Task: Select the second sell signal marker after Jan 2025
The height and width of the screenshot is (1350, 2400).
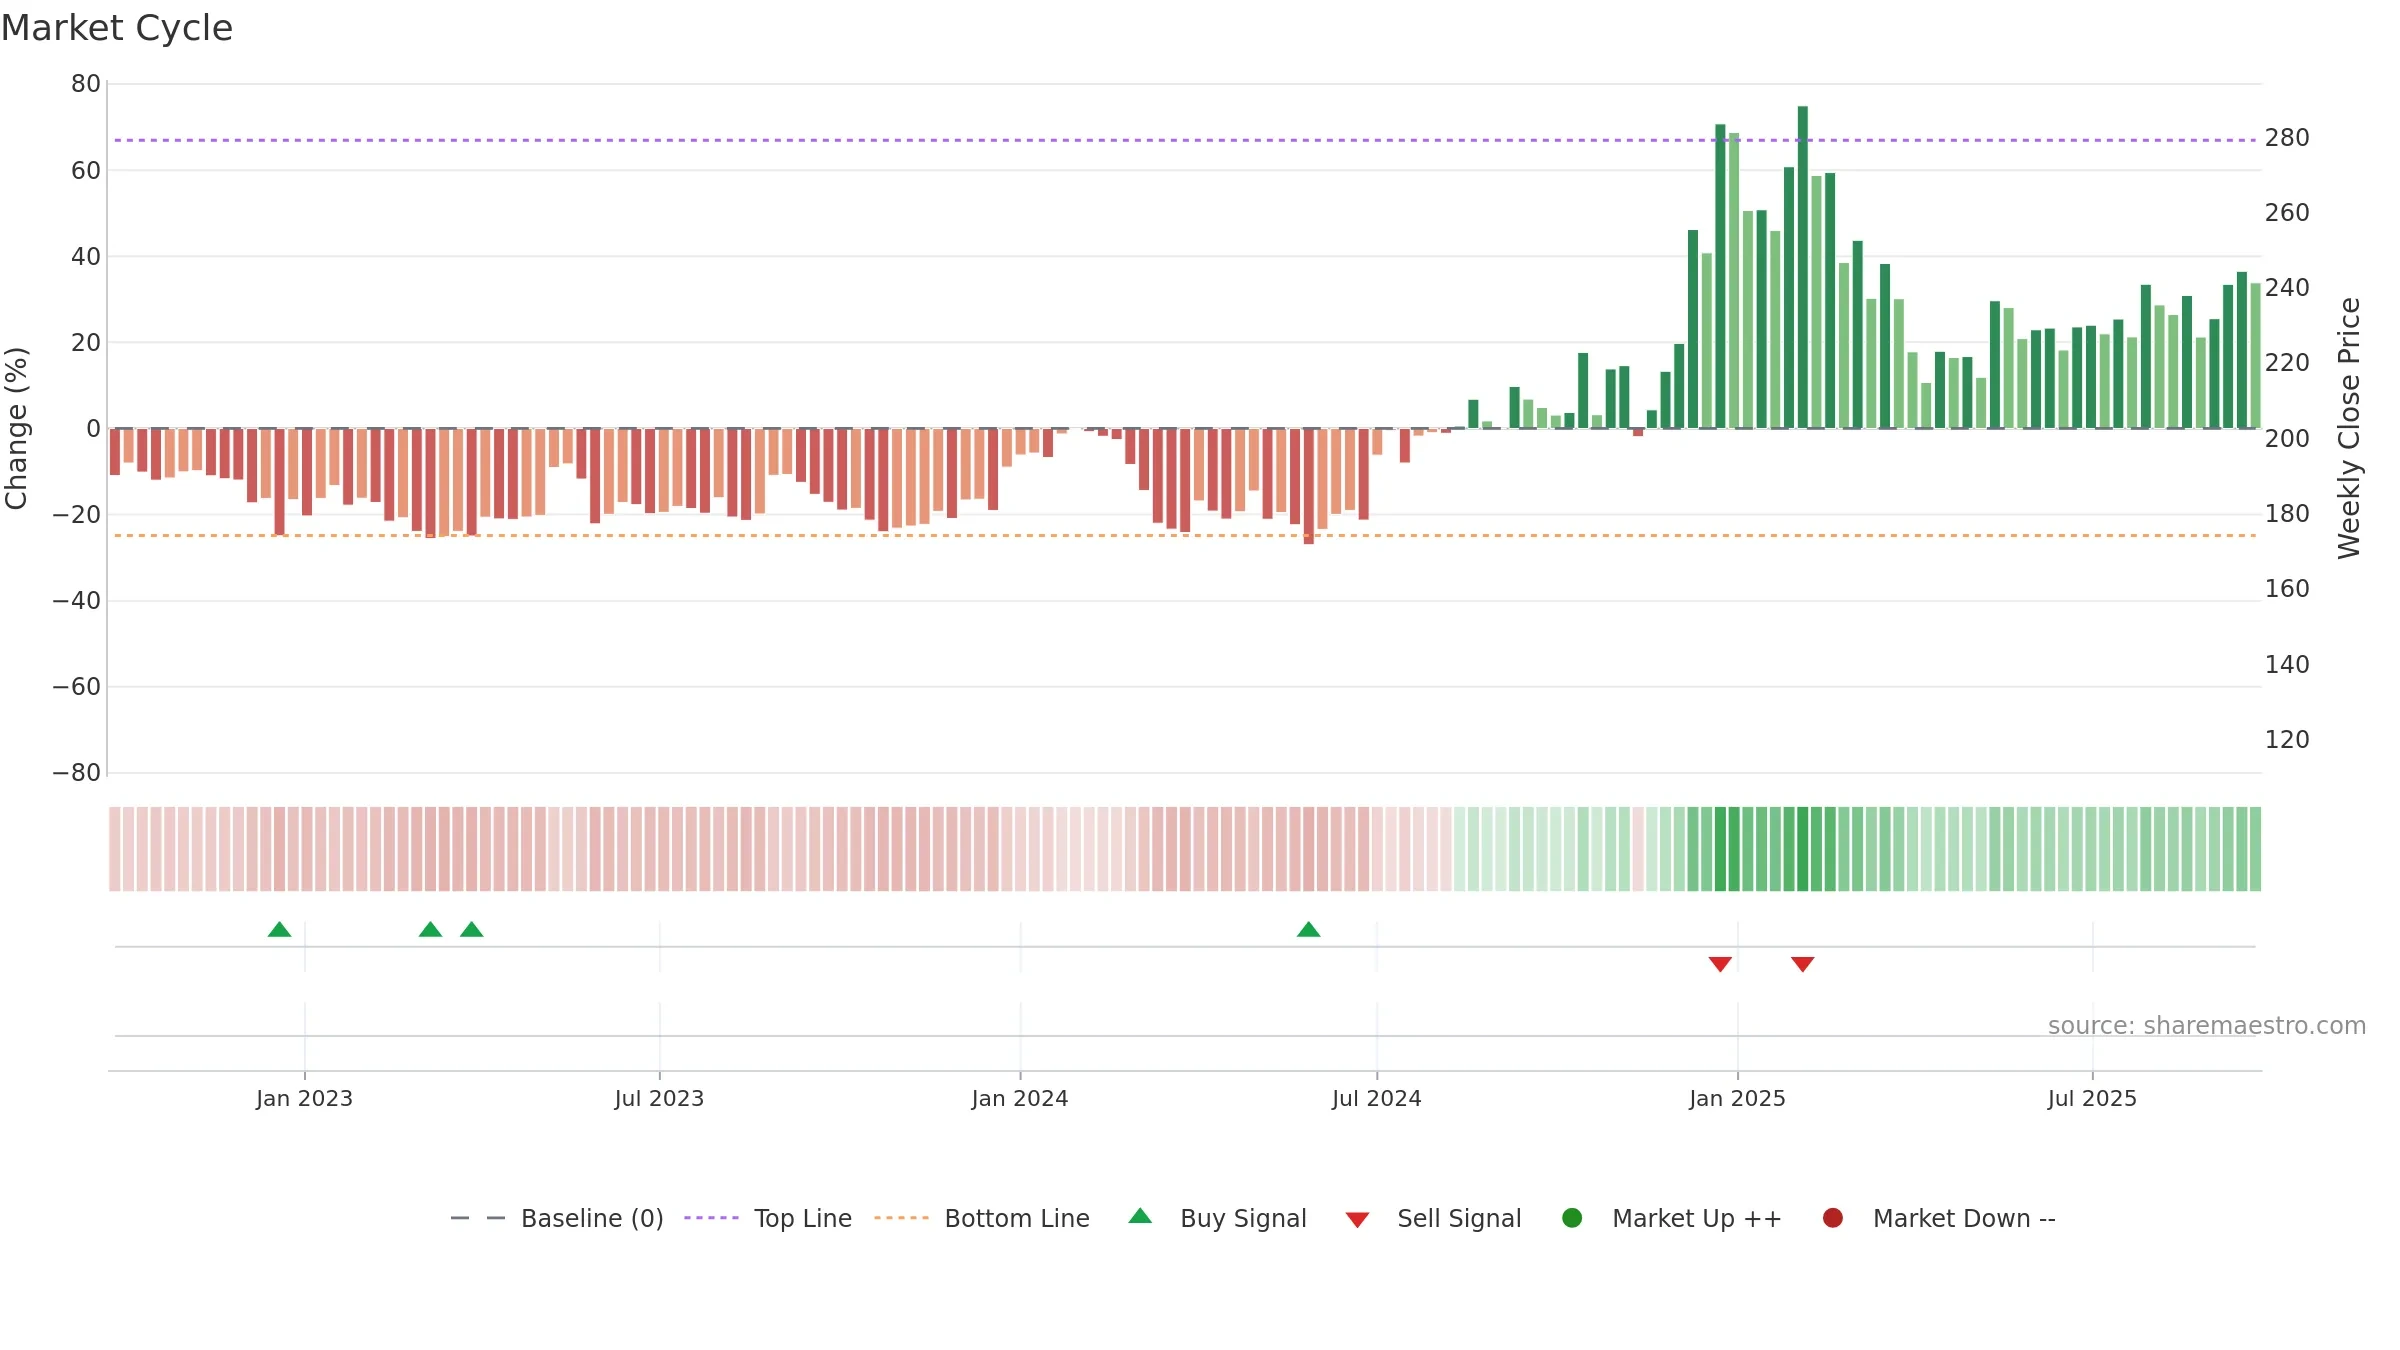Action: [1803, 964]
